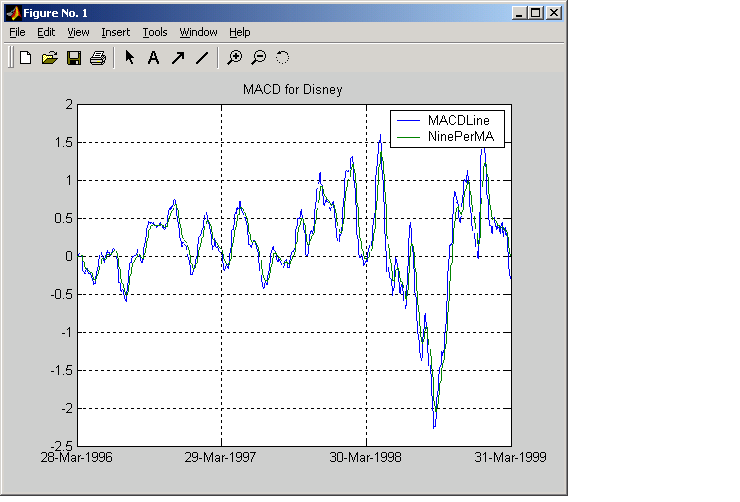Expand the Insert menu
The width and height of the screenshot is (740, 502).
click(x=115, y=32)
